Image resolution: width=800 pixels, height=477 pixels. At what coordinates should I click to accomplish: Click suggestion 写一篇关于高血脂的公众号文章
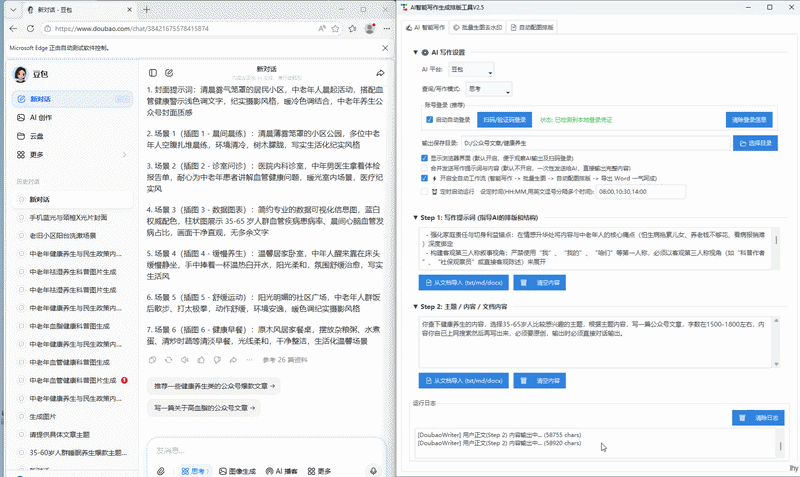(x=204, y=408)
